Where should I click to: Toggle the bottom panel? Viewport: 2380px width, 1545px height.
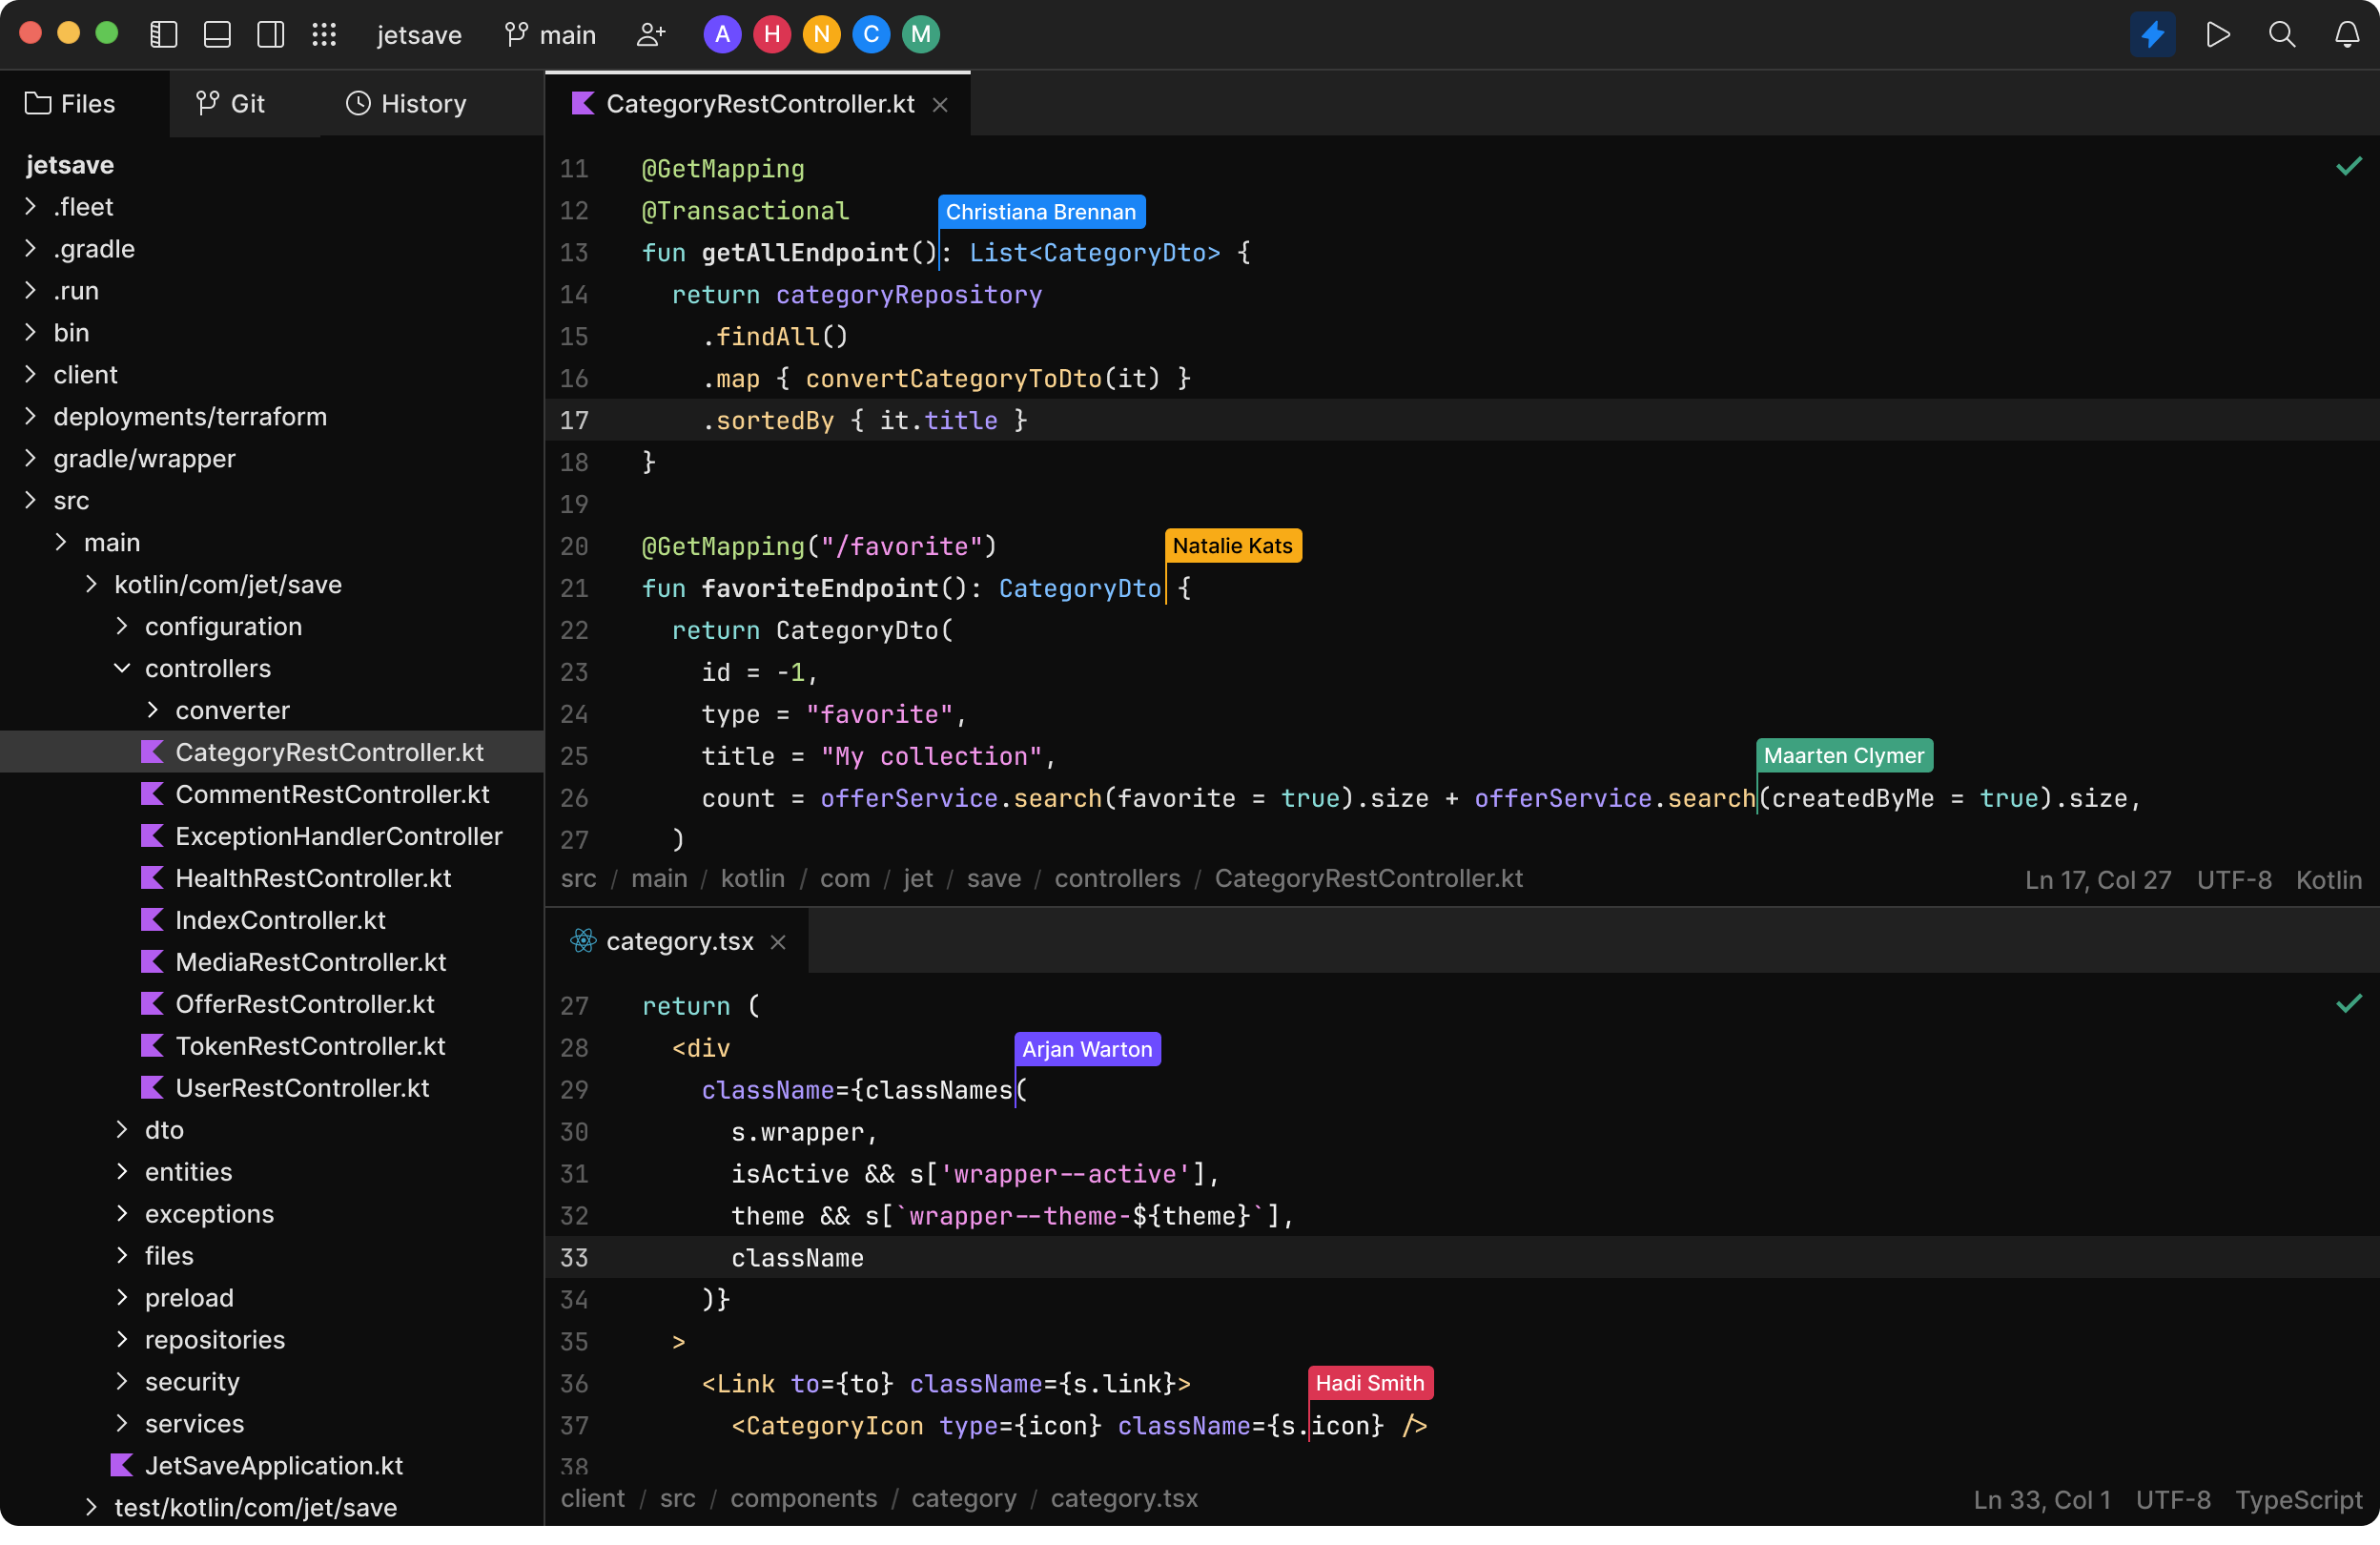coord(216,33)
